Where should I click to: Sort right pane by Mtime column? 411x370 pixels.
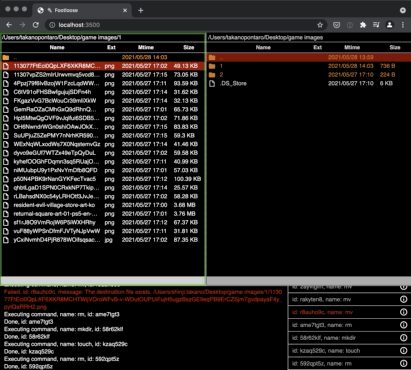click(x=352, y=47)
